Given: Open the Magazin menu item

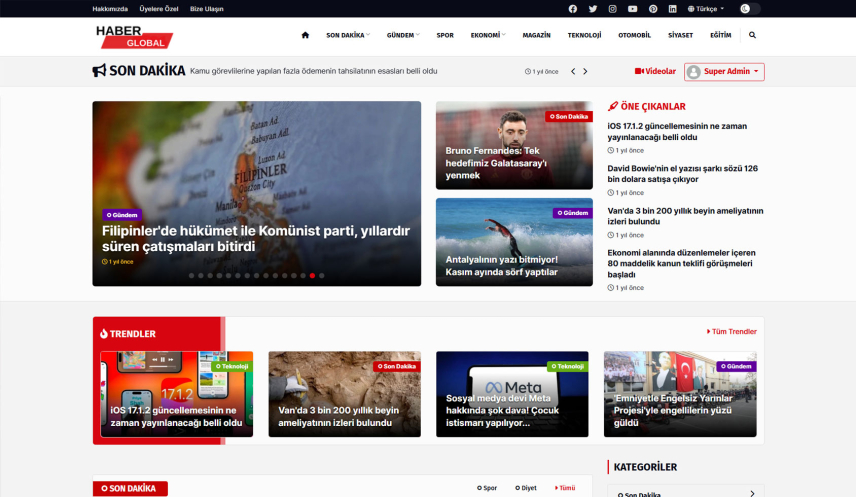Looking at the screenshot, I should pos(536,35).
